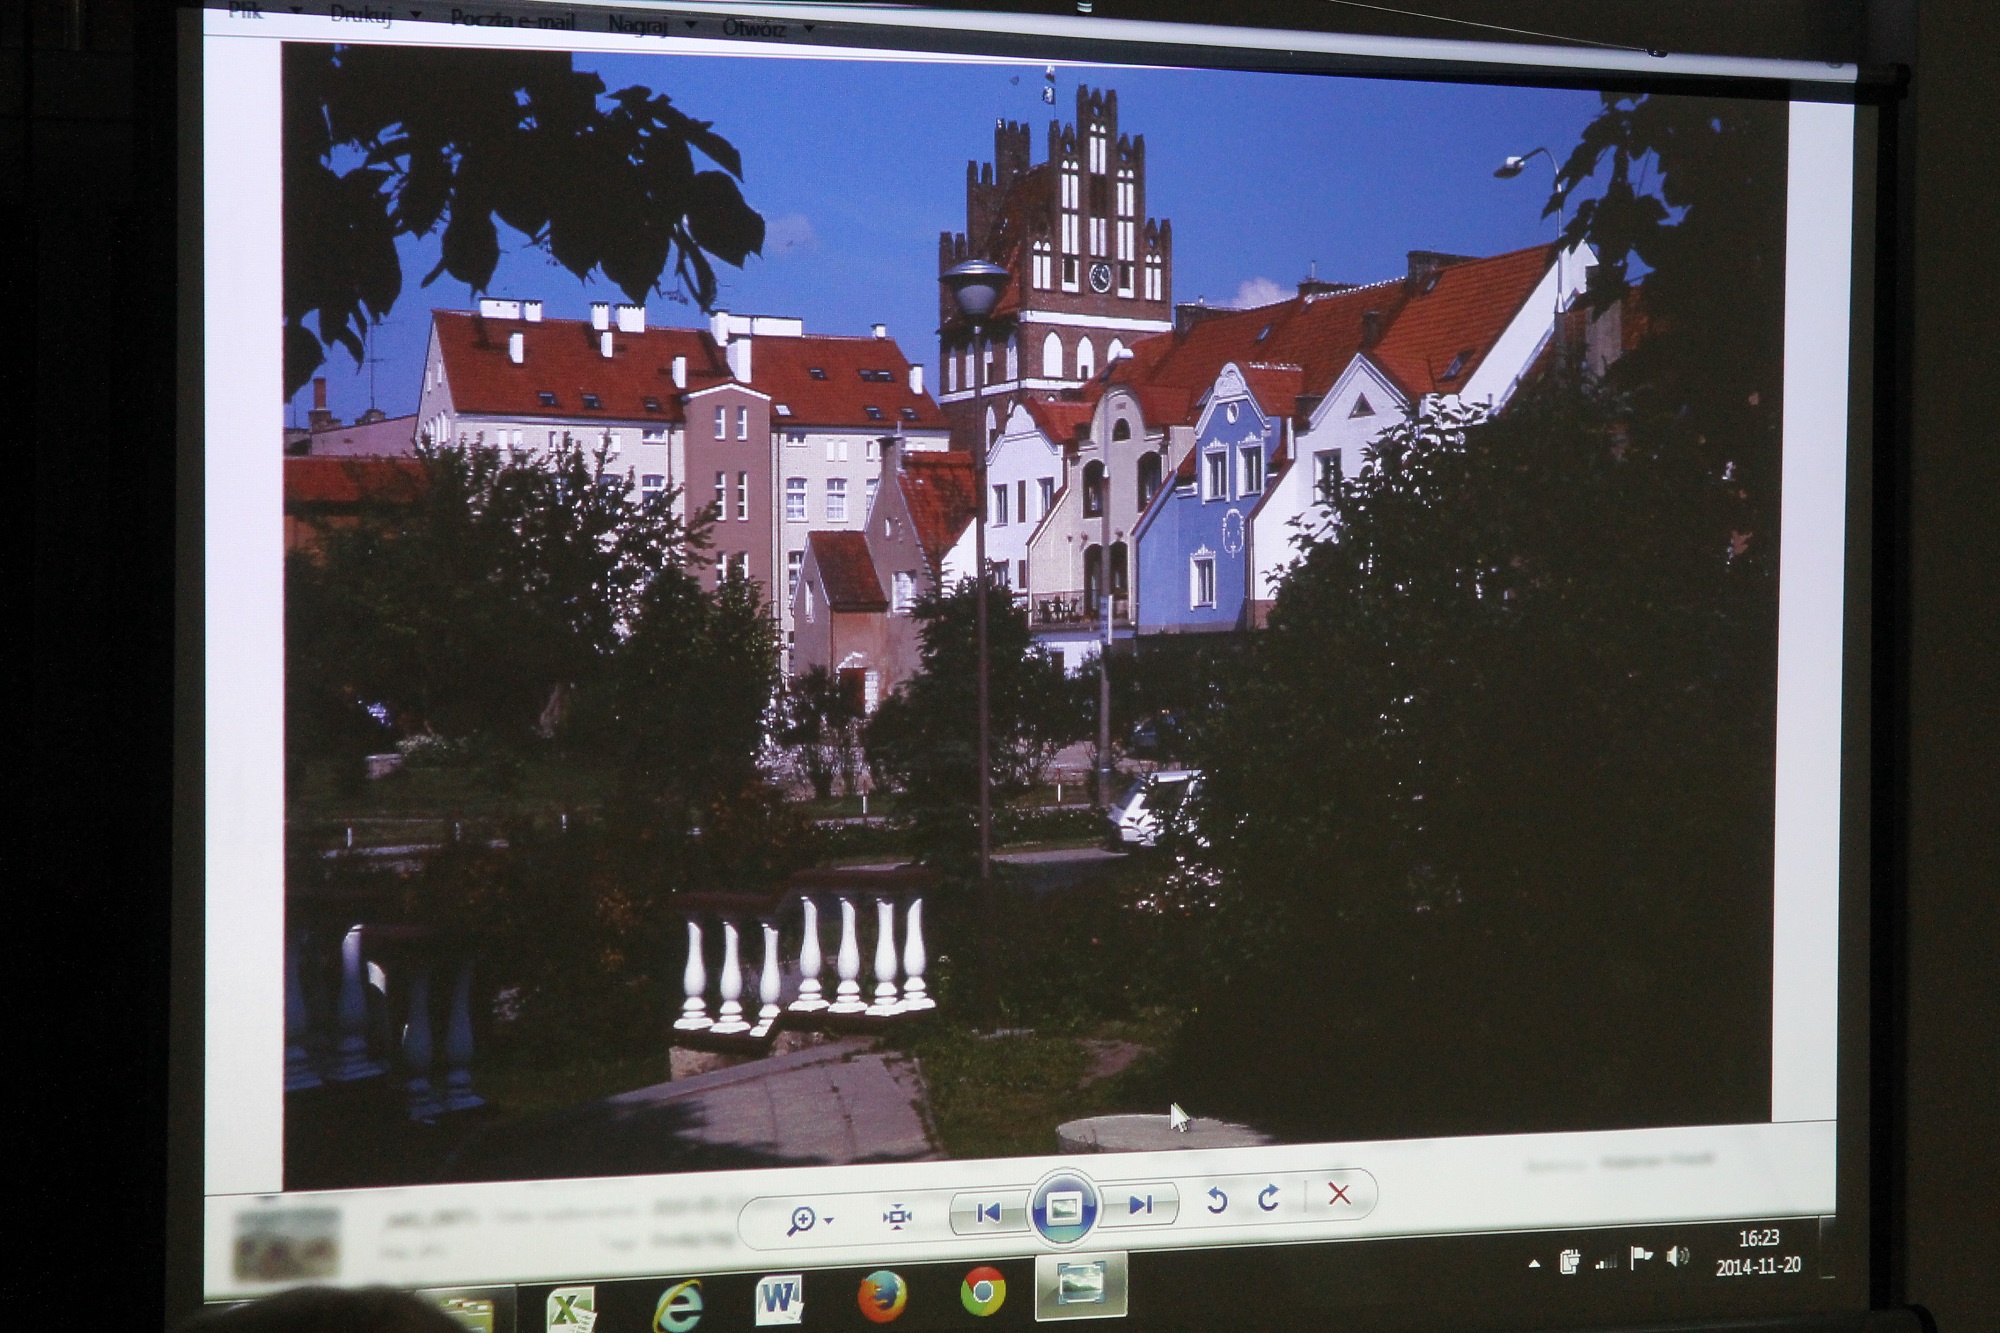The width and height of the screenshot is (2000, 1333).
Task: Select the Photo Viewer taskbar button
Action: [x=1080, y=1285]
